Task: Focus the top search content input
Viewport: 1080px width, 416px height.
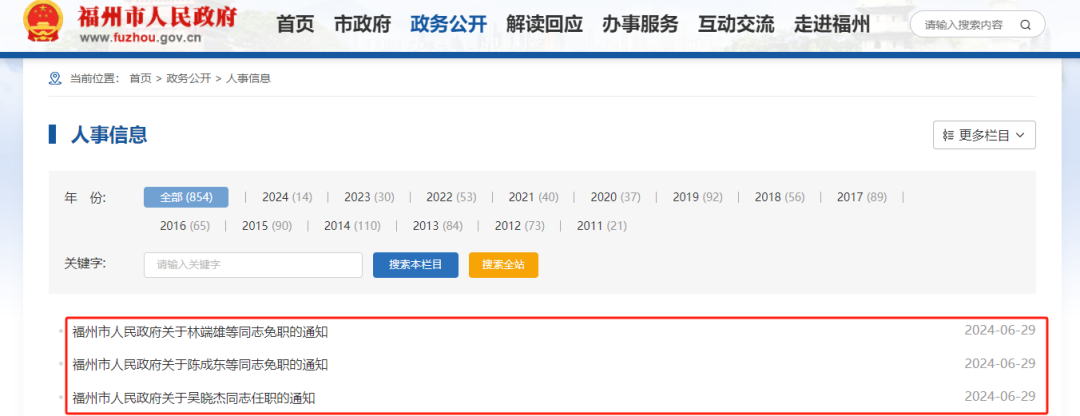Action: [x=964, y=25]
